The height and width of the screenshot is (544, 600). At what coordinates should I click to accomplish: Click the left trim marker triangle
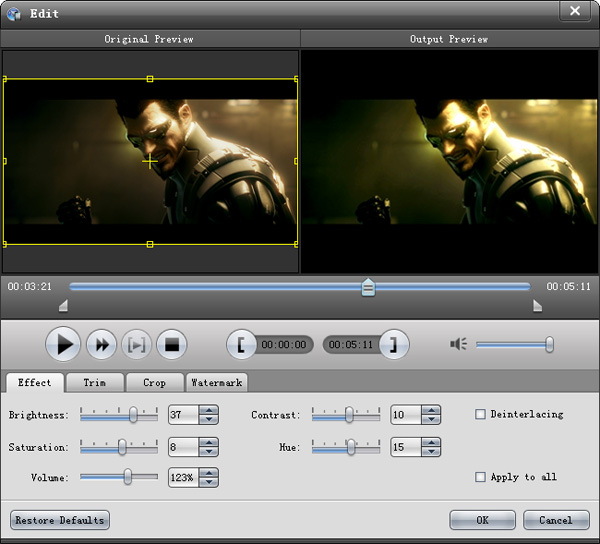[x=64, y=306]
